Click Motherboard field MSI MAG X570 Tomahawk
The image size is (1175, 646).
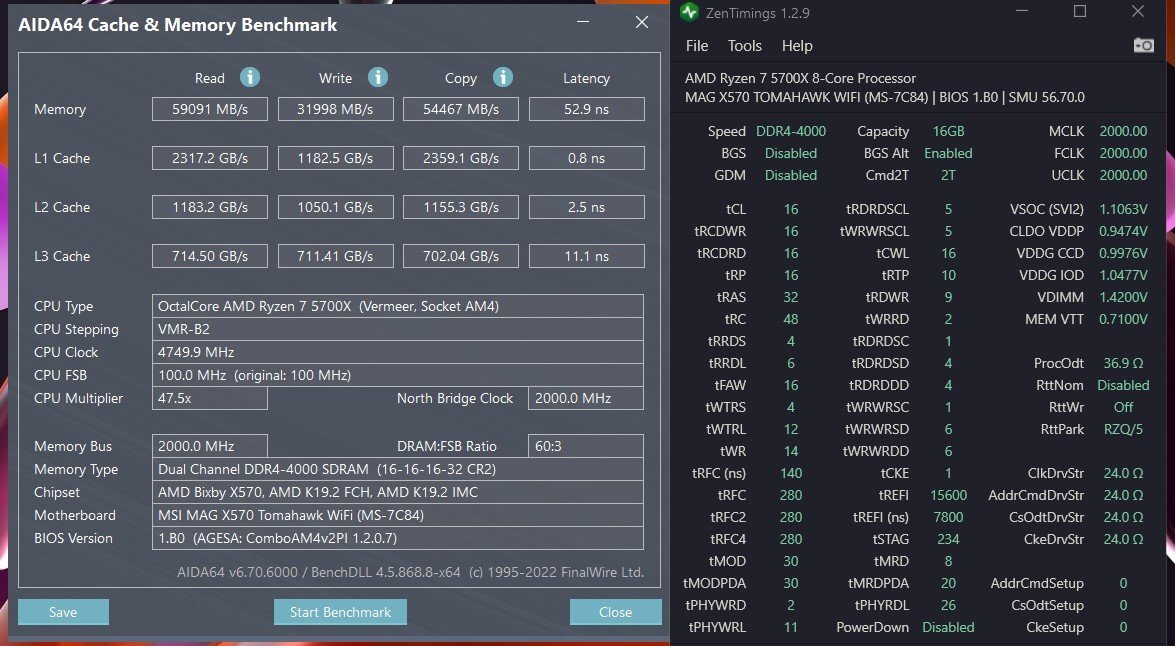[398, 515]
